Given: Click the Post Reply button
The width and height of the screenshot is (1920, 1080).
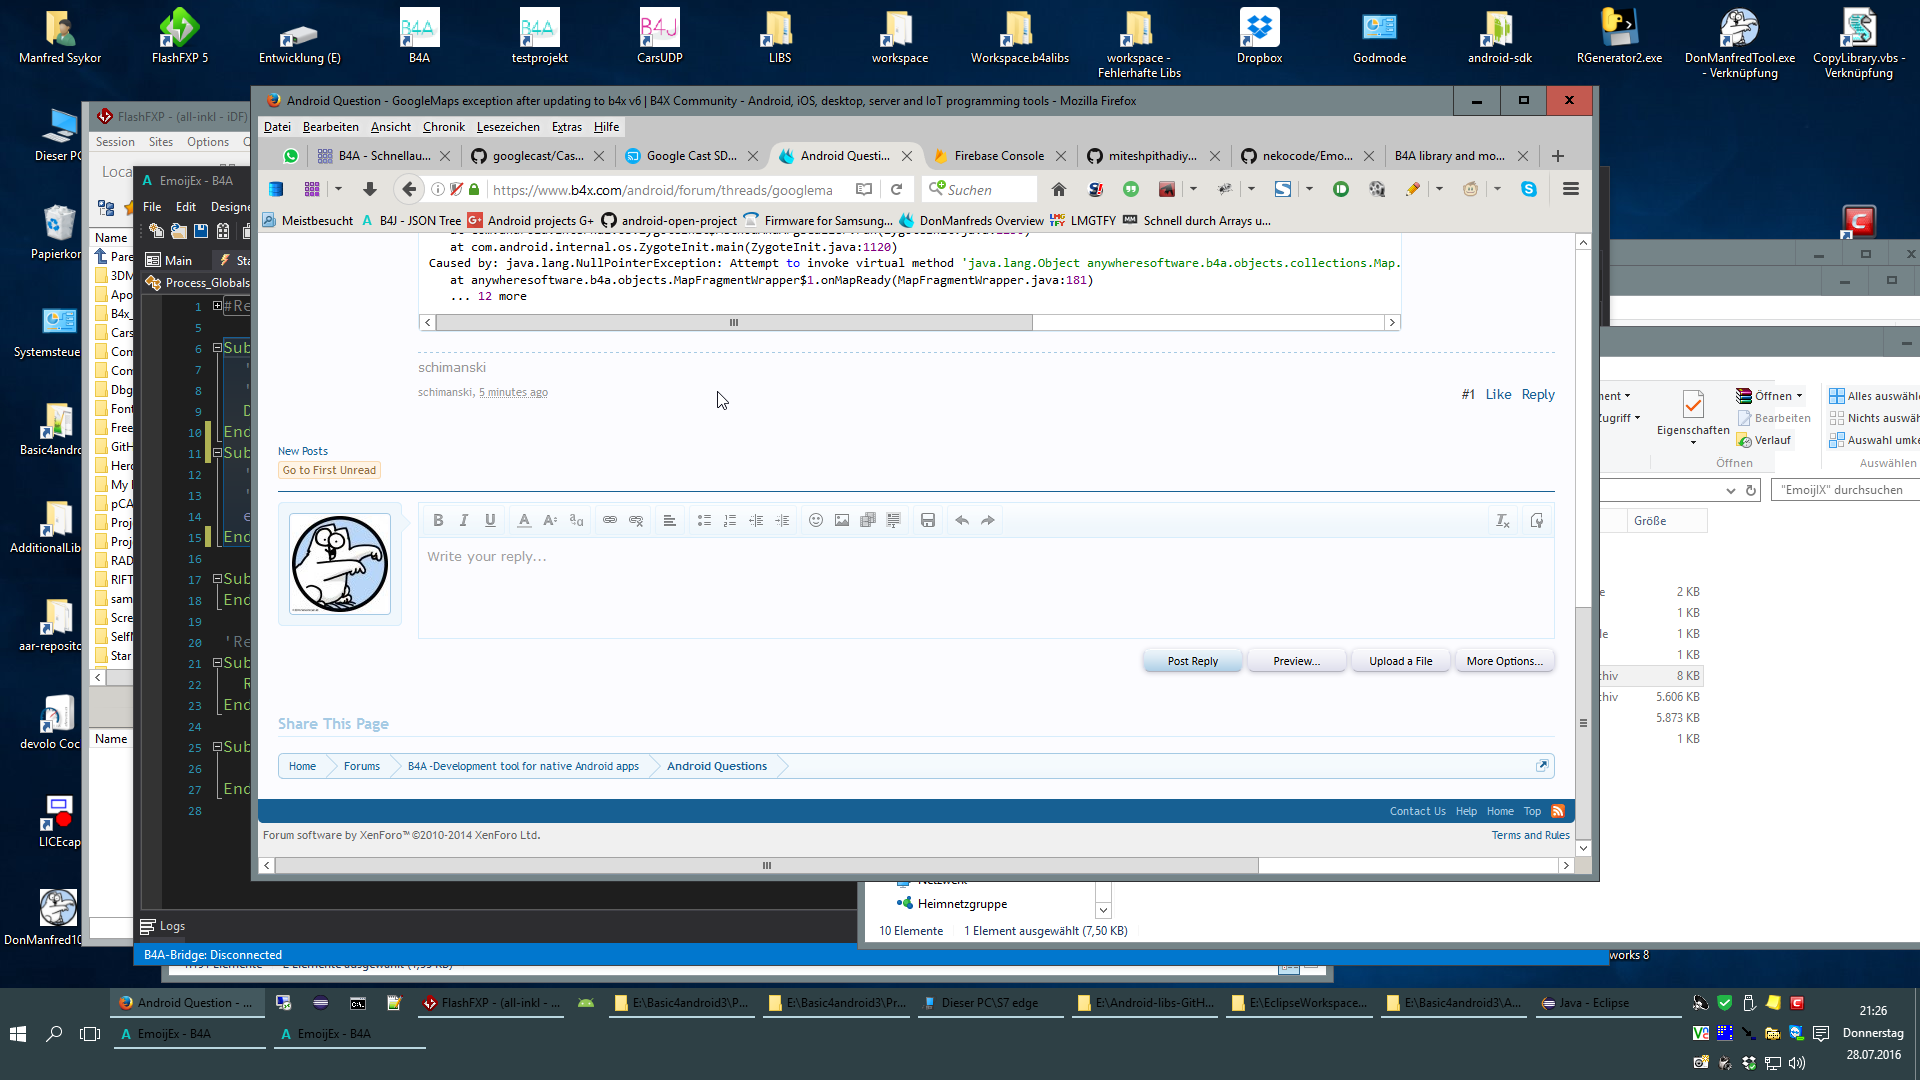Looking at the screenshot, I should pyautogui.click(x=1192, y=661).
